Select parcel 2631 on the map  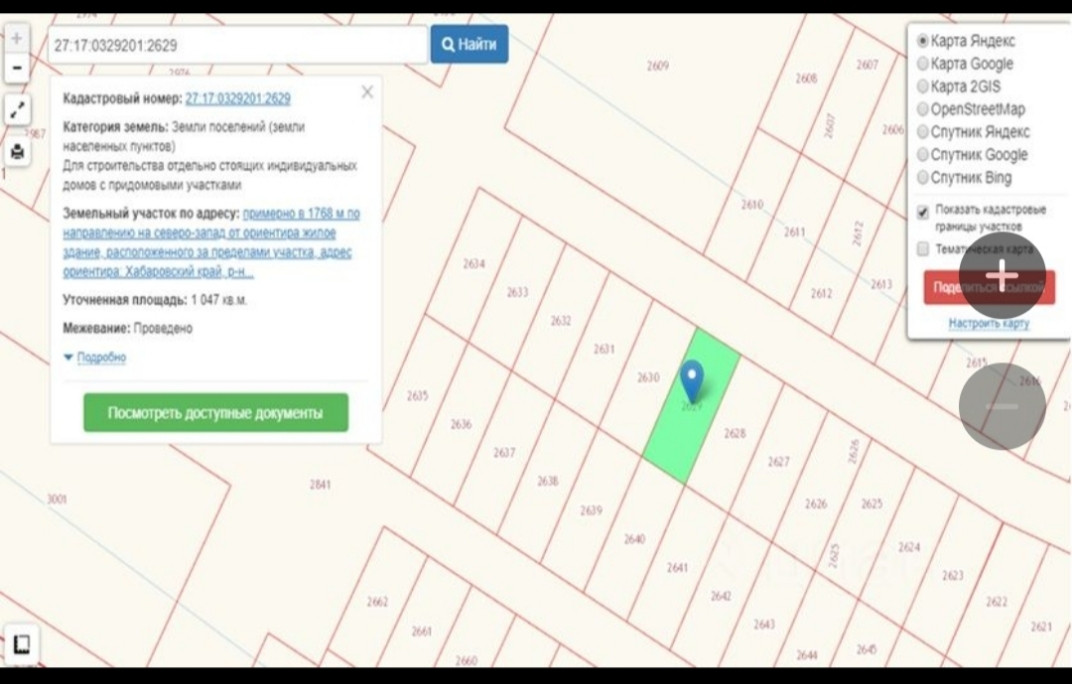(603, 349)
